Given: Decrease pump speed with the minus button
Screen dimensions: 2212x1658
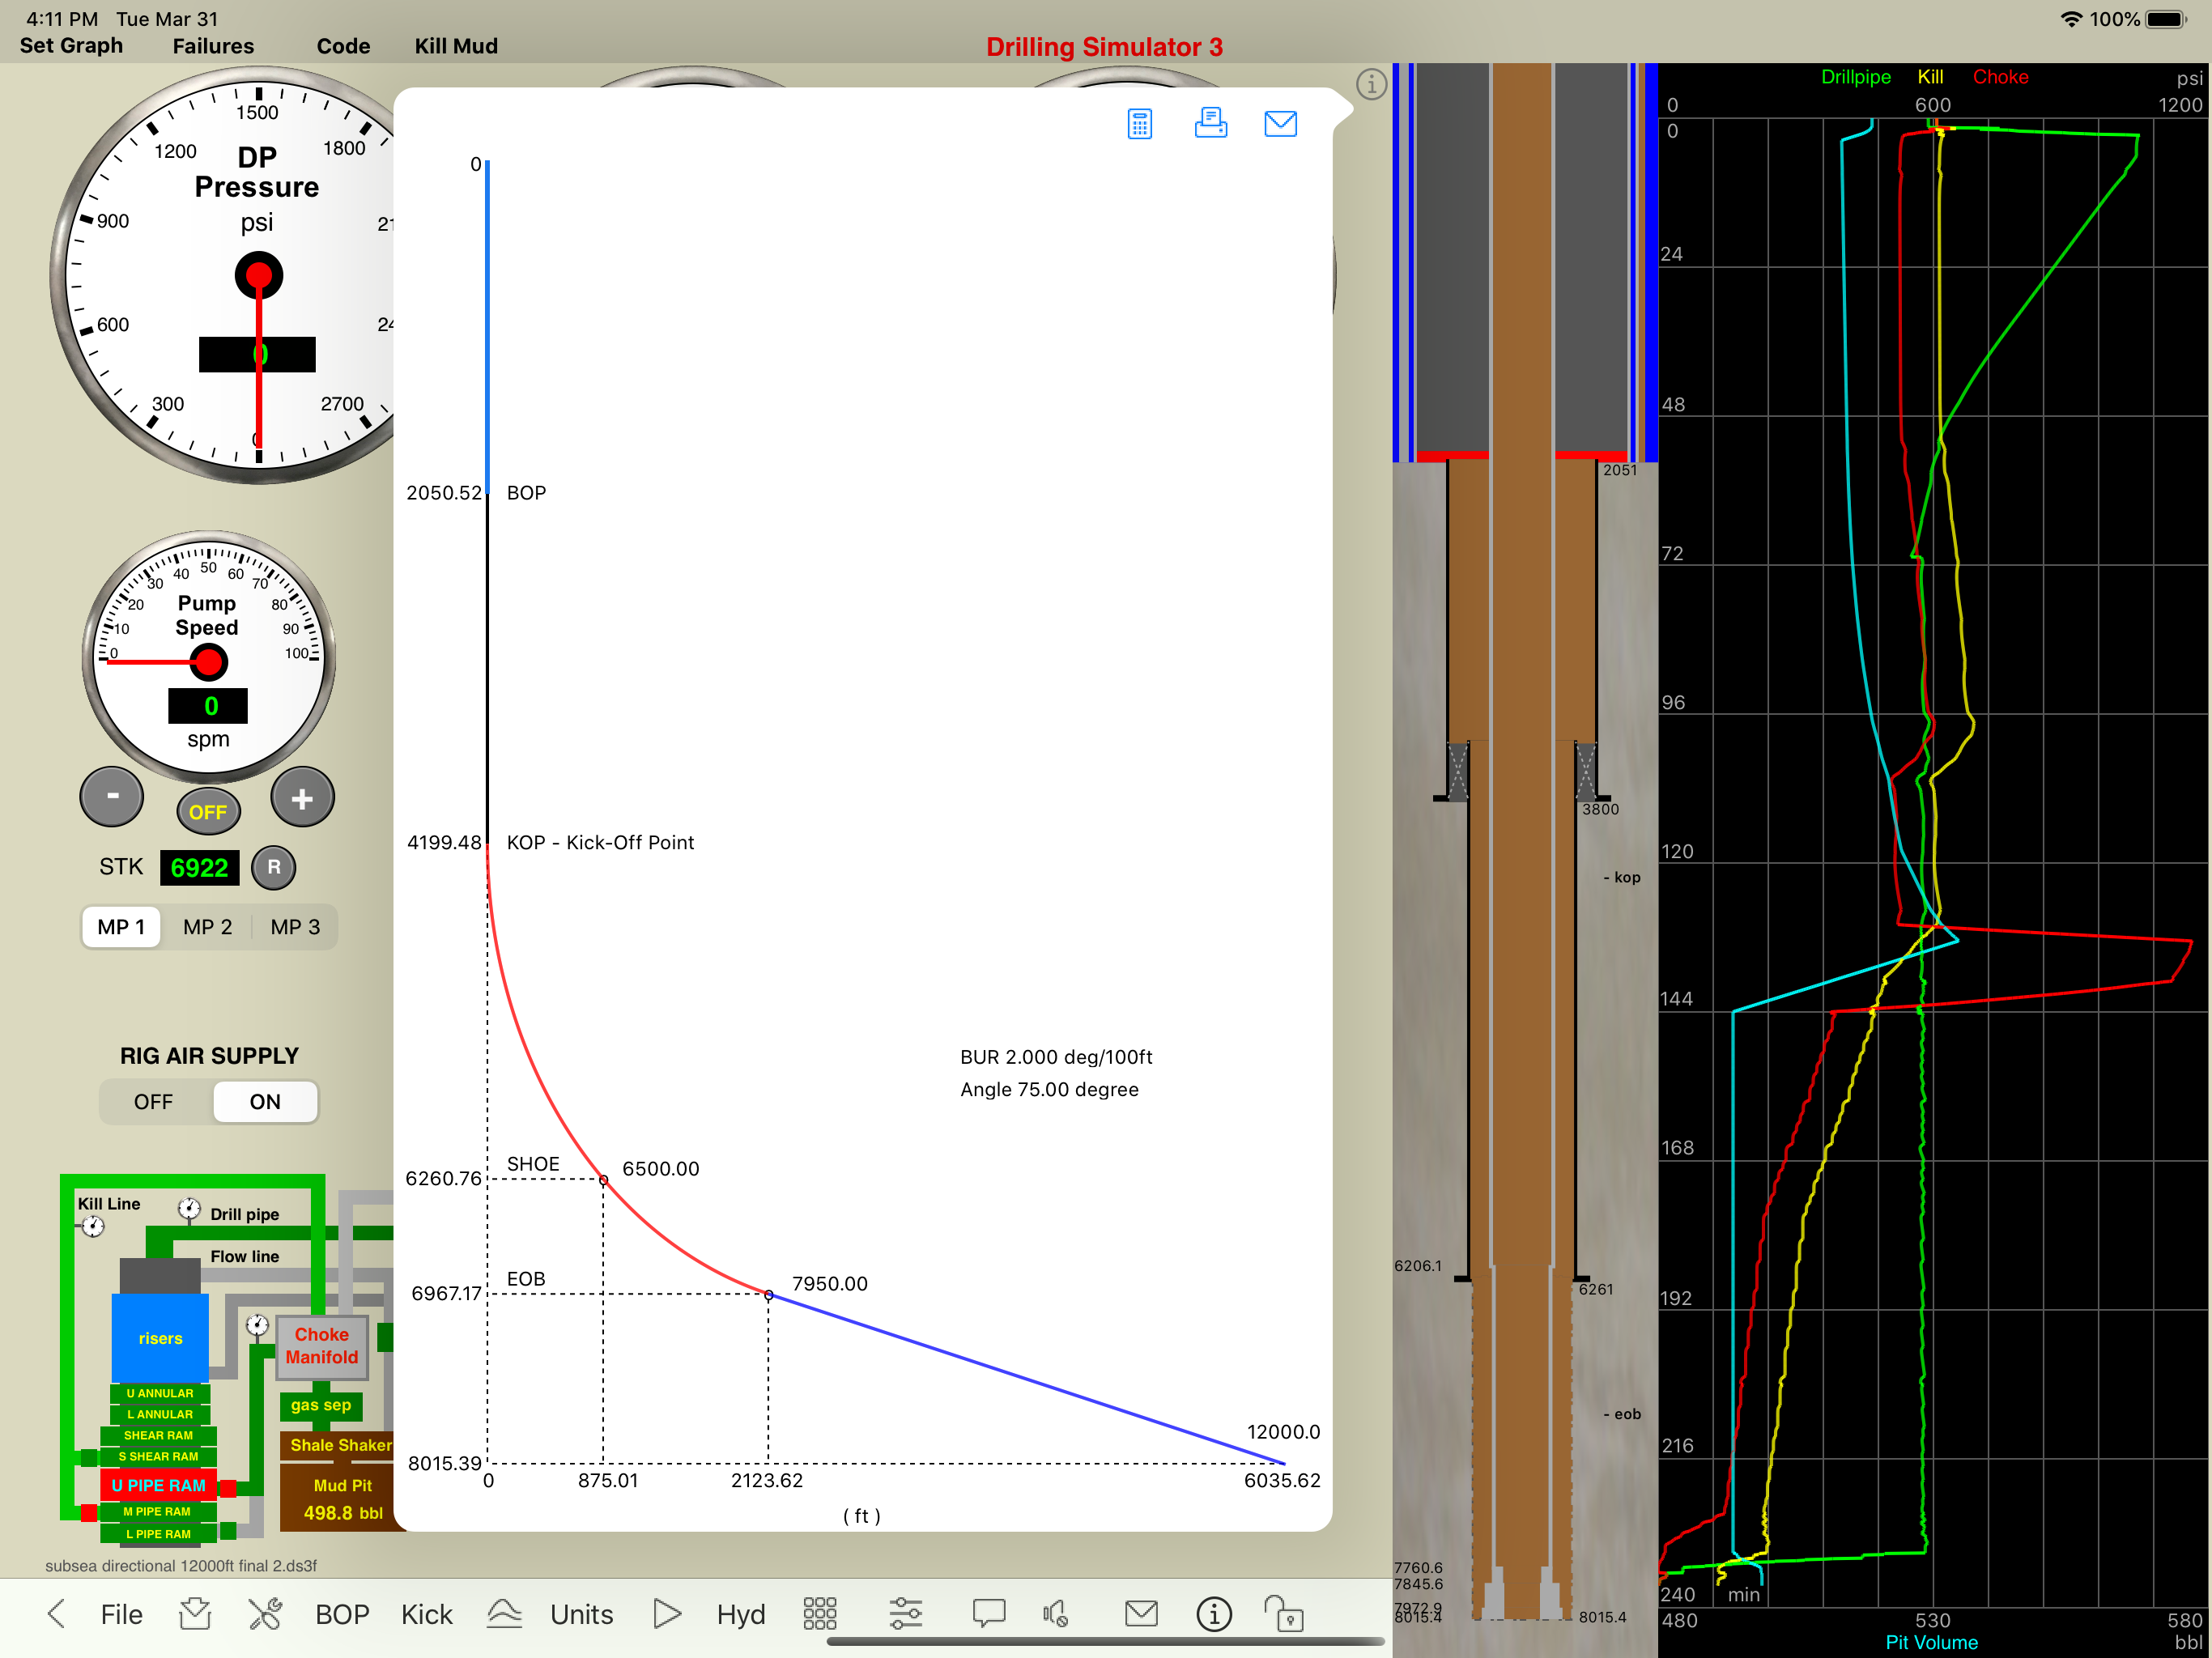Looking at the screenshot, I should click(112, 797).
